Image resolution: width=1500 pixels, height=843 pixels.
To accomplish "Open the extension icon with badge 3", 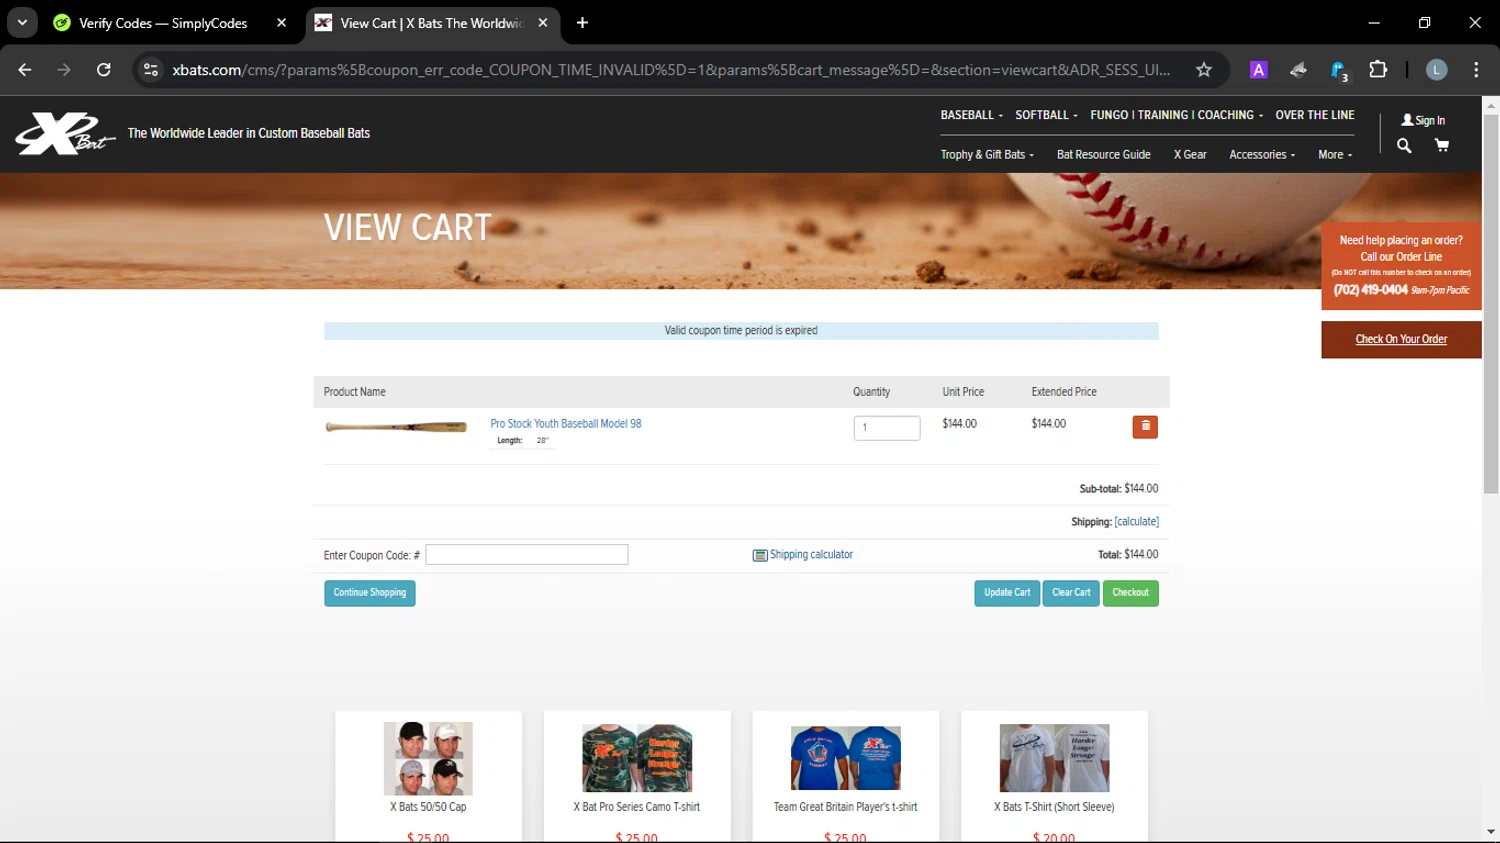I will [1339, 70].
